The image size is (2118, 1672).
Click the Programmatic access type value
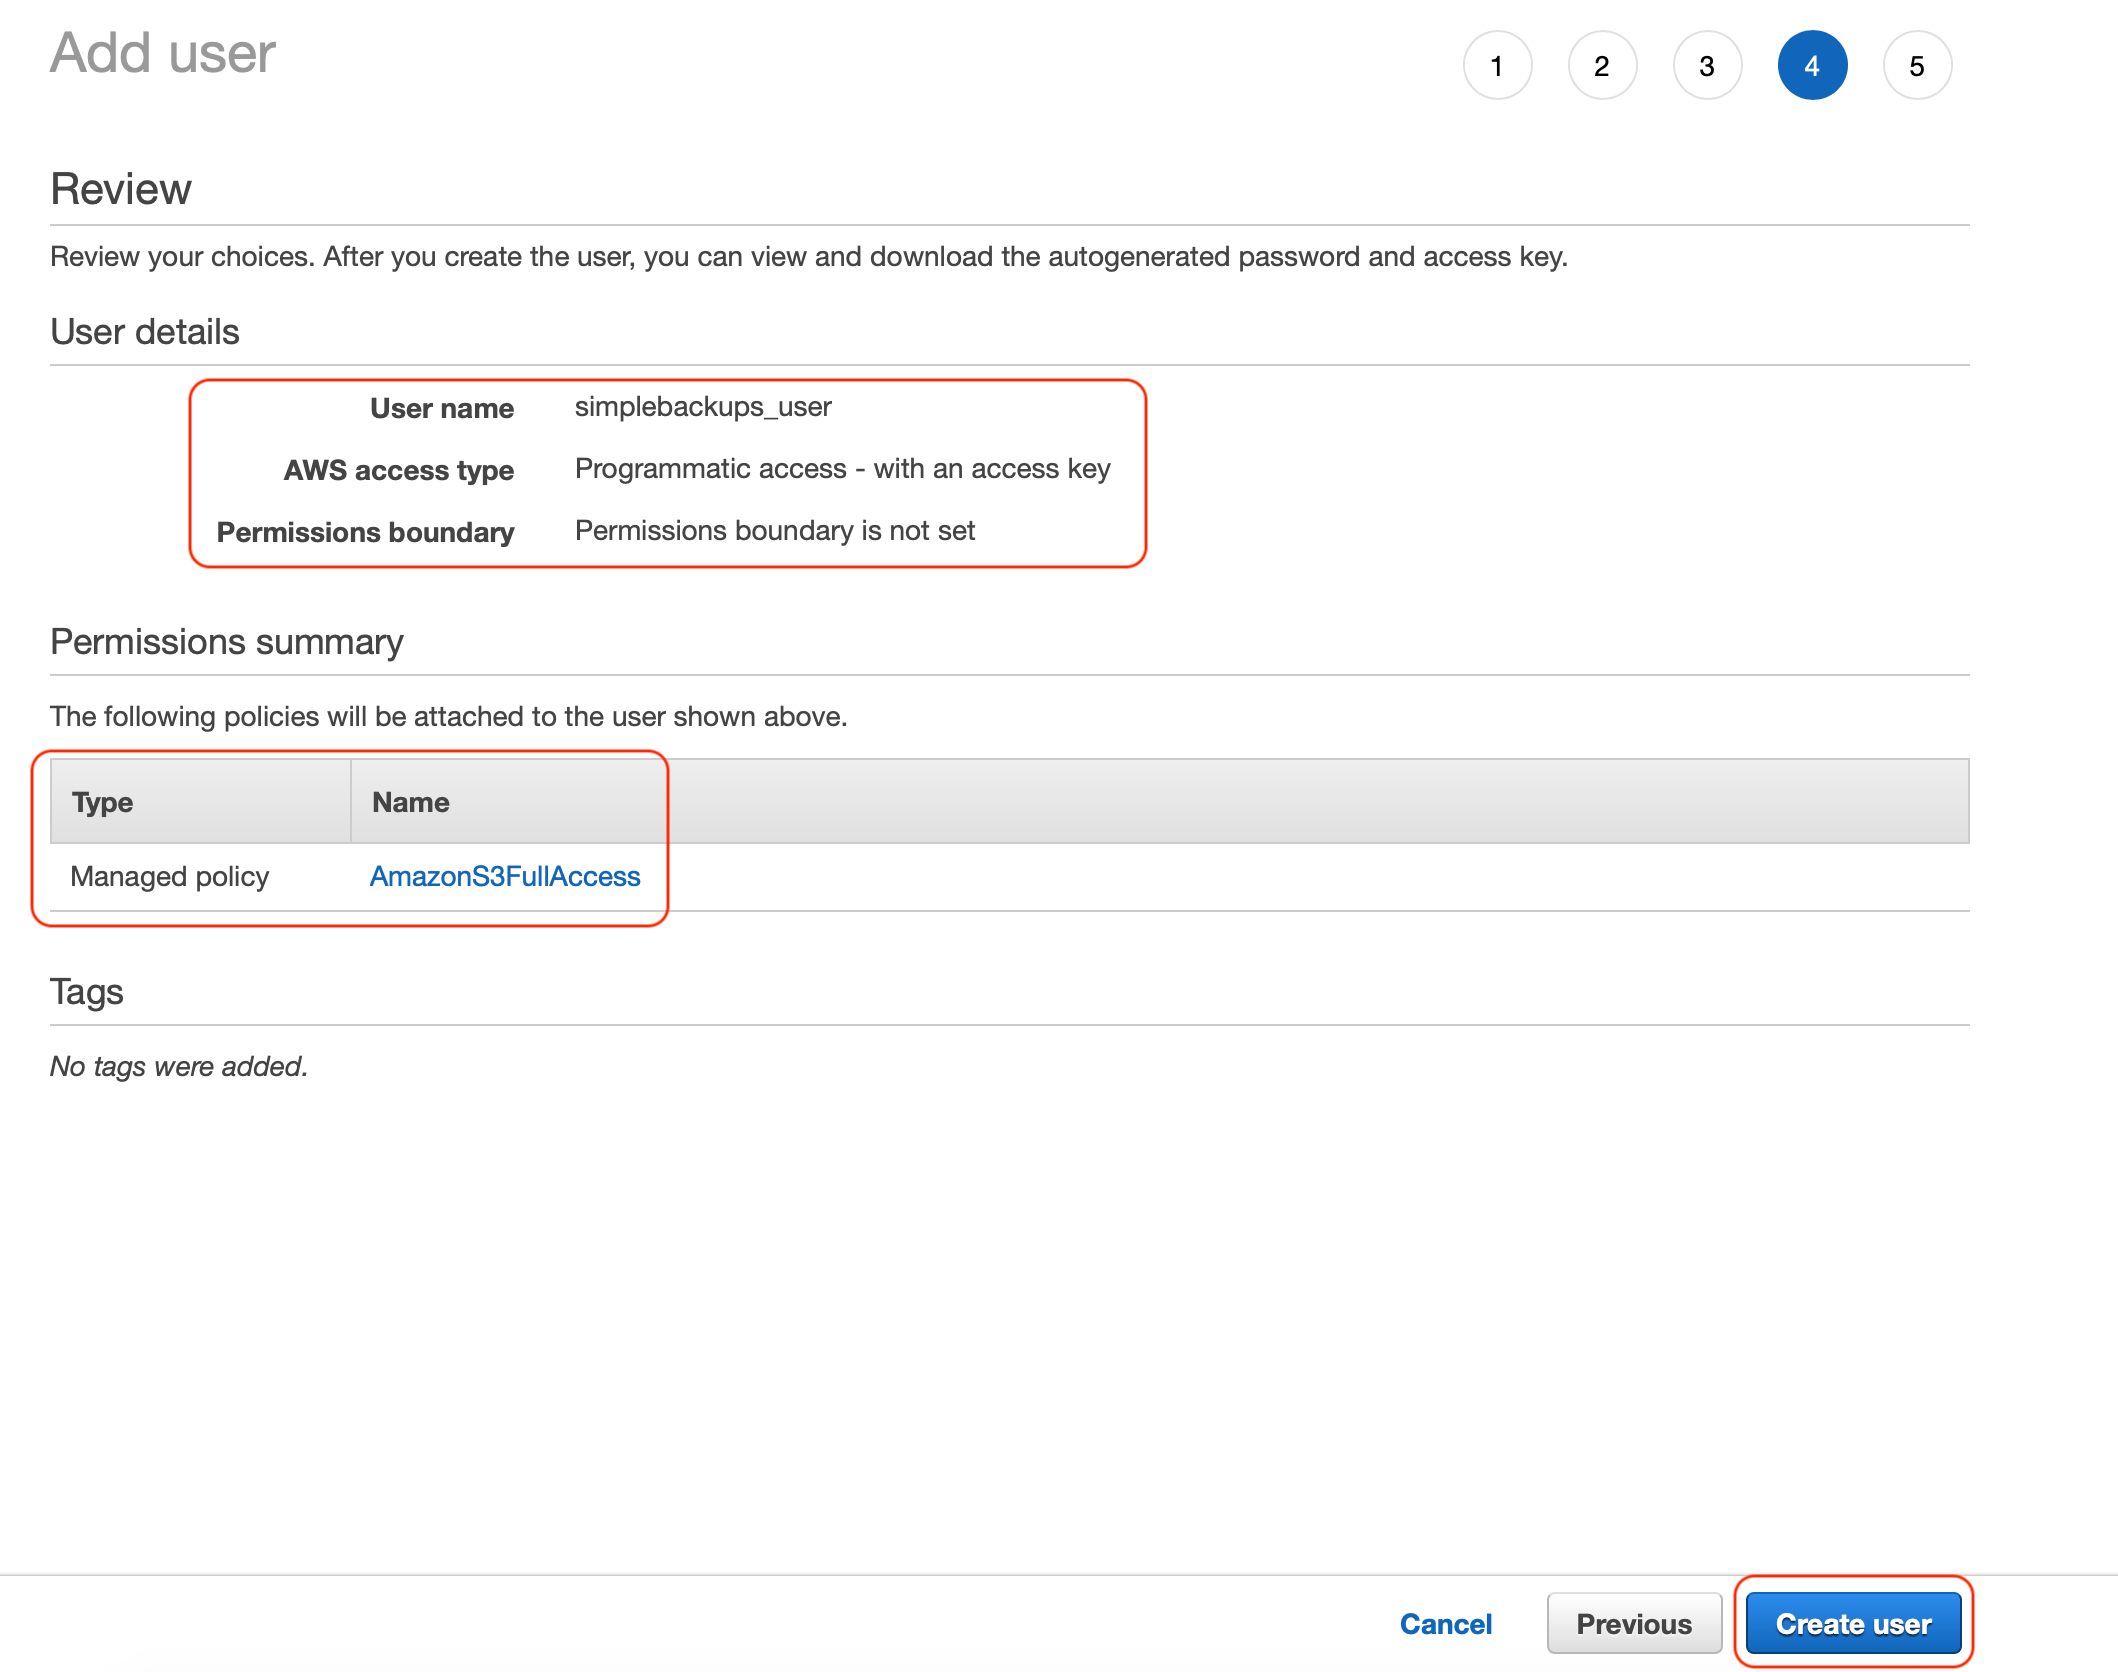(x=842, y=468)
